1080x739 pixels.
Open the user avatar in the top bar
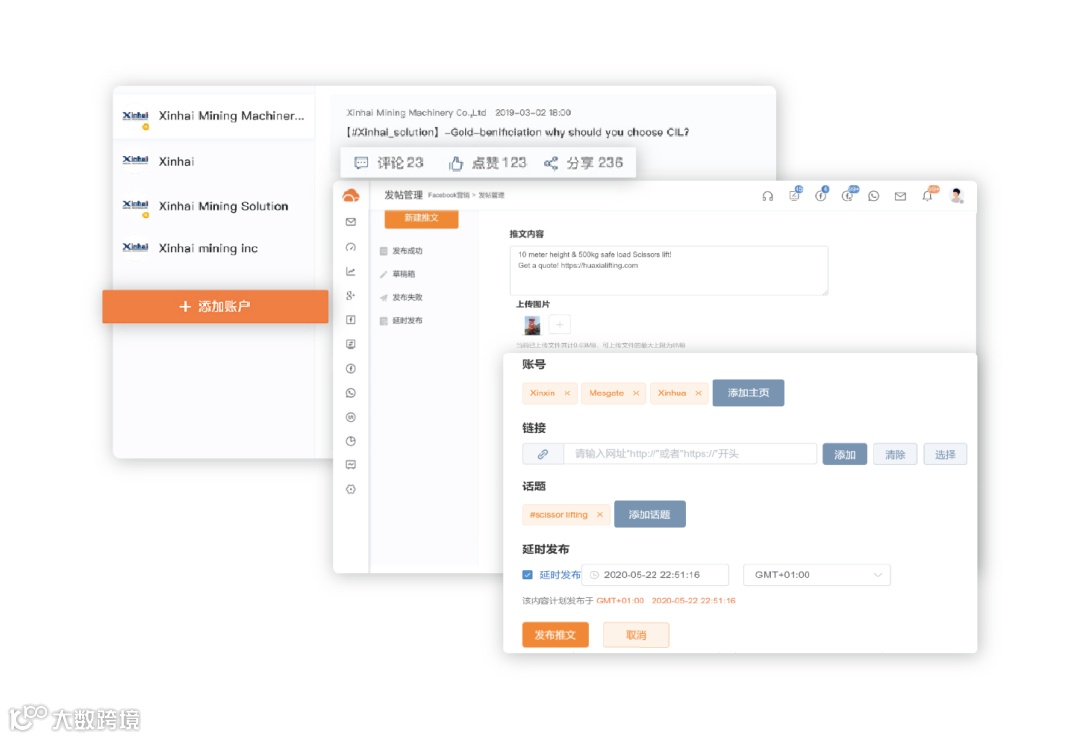coord(956,196)
